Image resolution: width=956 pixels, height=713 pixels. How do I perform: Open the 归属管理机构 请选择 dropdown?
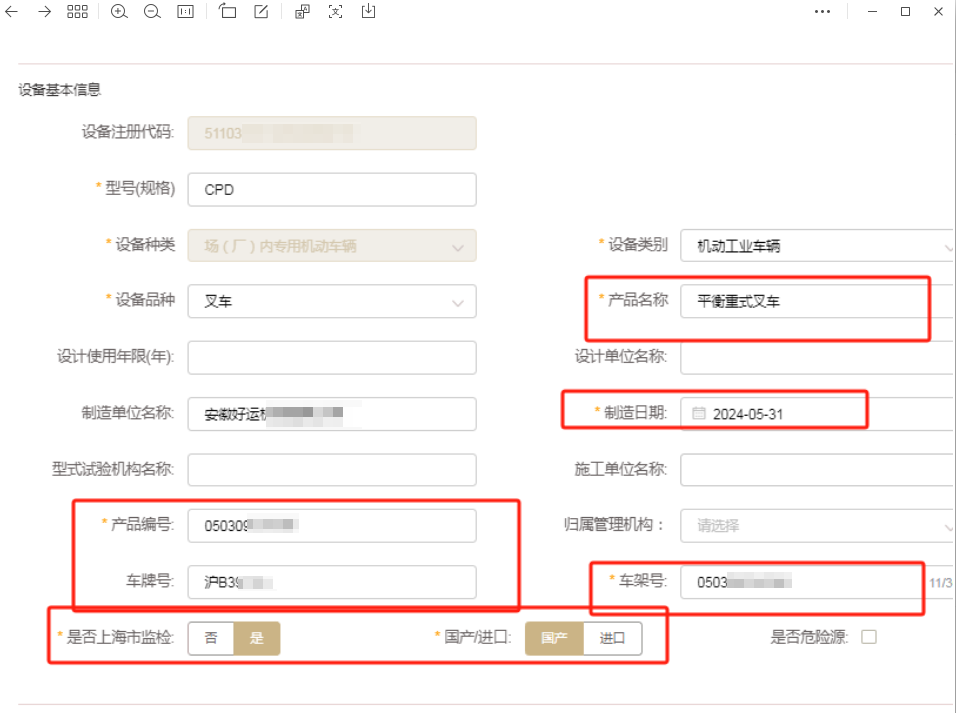click(x=950, y=525)
